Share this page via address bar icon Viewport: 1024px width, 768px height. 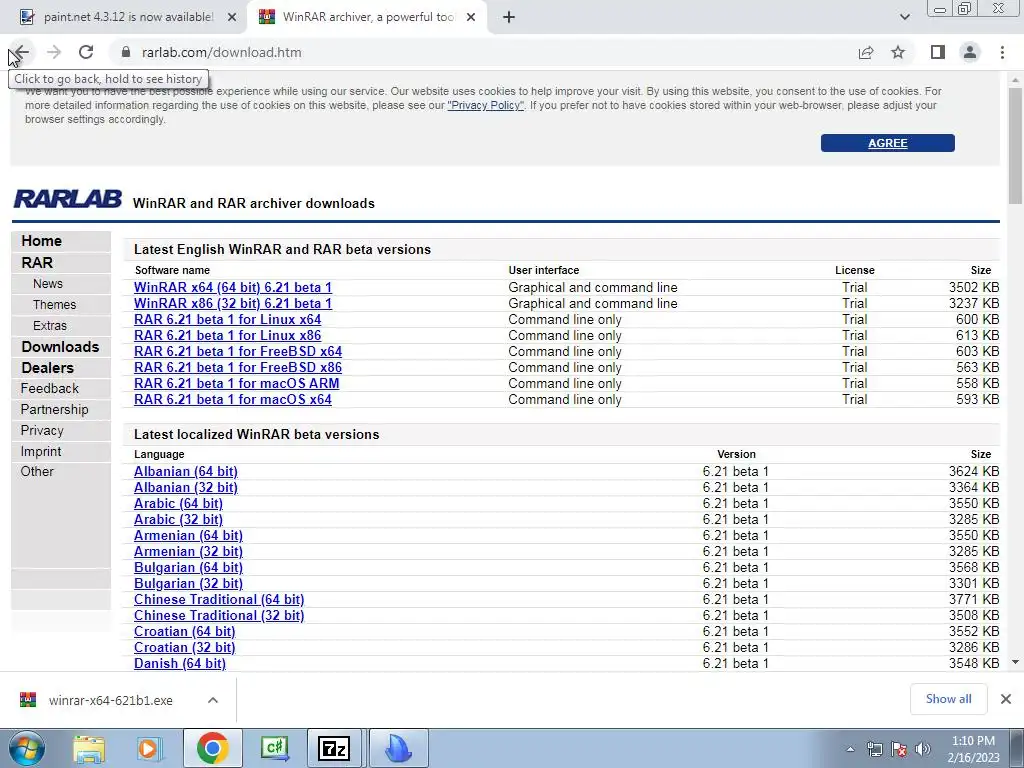[x=866, y=52]
